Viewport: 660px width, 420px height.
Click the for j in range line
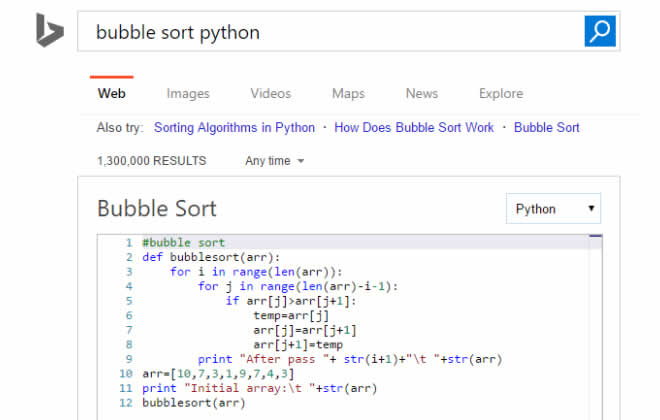[298, 287]
